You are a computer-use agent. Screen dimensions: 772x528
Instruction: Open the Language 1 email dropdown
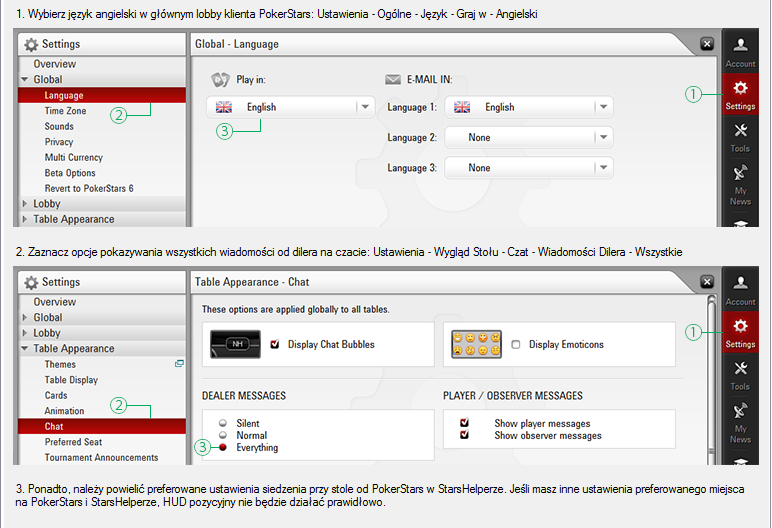pos(529,107)
